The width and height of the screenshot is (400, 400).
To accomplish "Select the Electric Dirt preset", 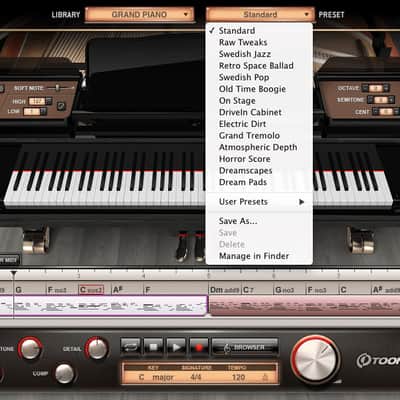I will click(259, 124).
